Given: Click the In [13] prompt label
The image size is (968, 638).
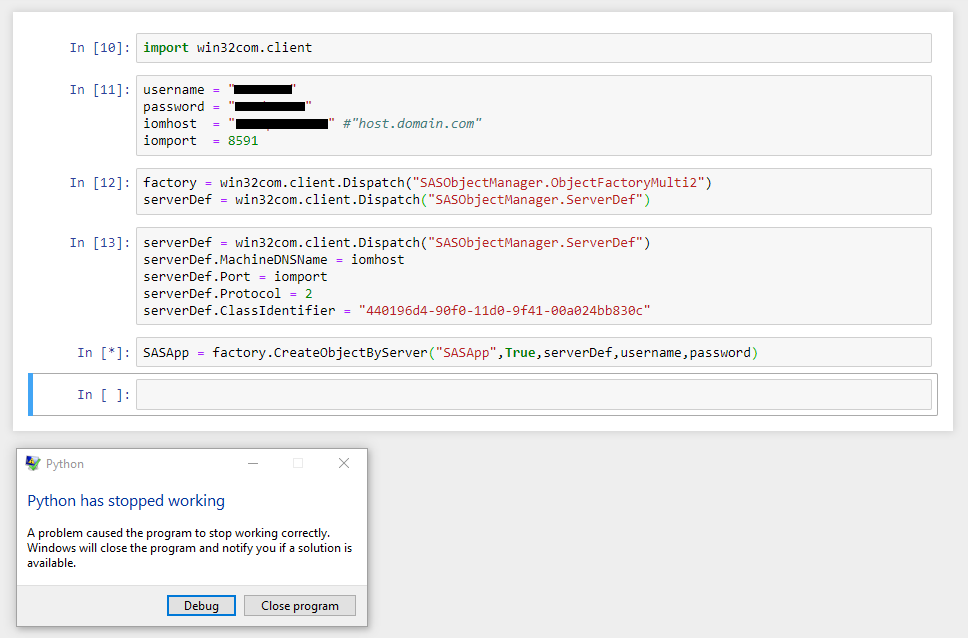Looking at the screenshot, I should [99, 243].
